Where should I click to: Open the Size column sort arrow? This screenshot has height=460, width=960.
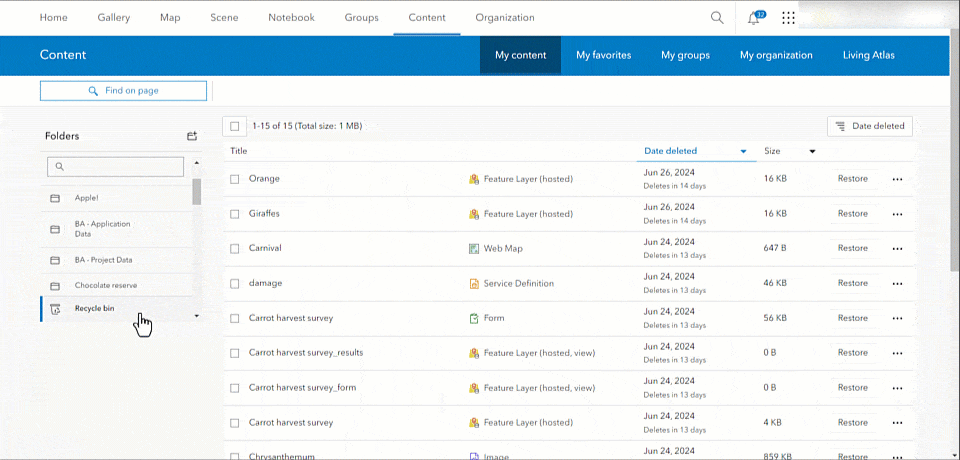[812, 152]
